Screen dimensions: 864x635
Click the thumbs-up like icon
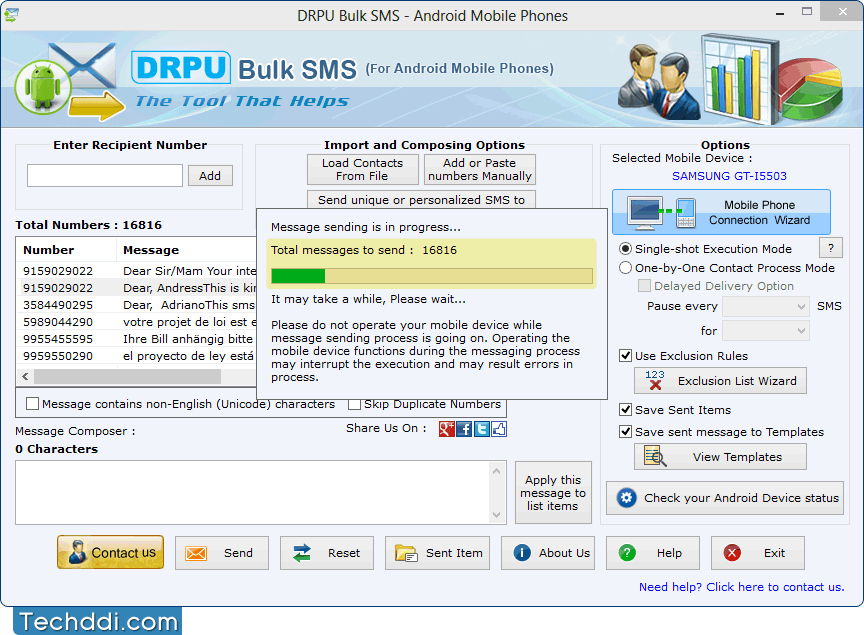click(499, 429)
